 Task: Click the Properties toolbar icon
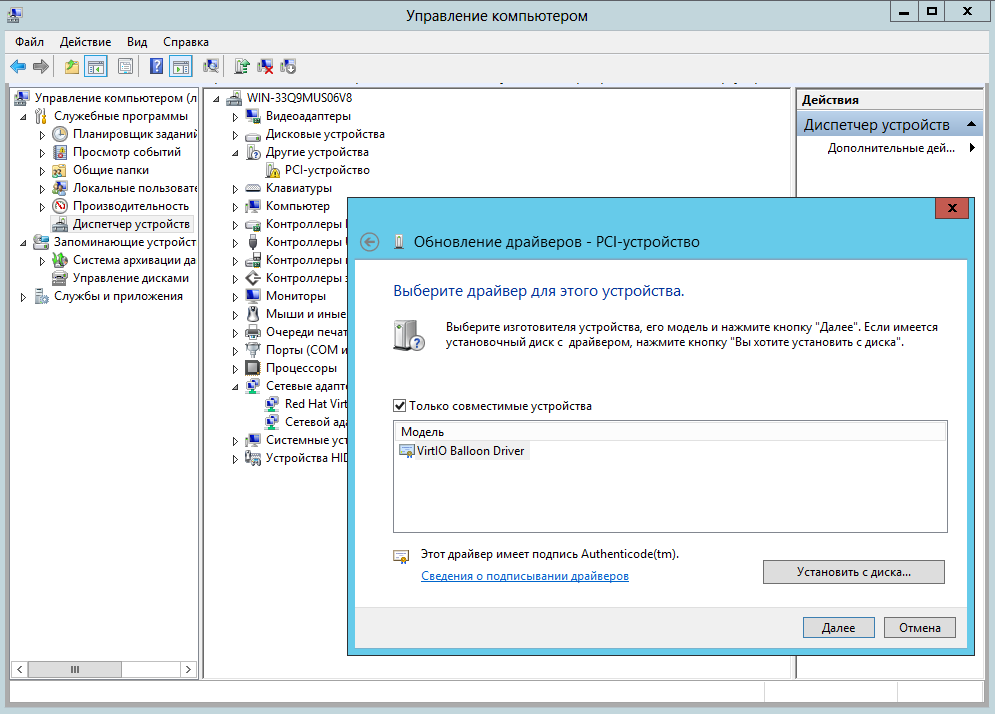point(125,67)
